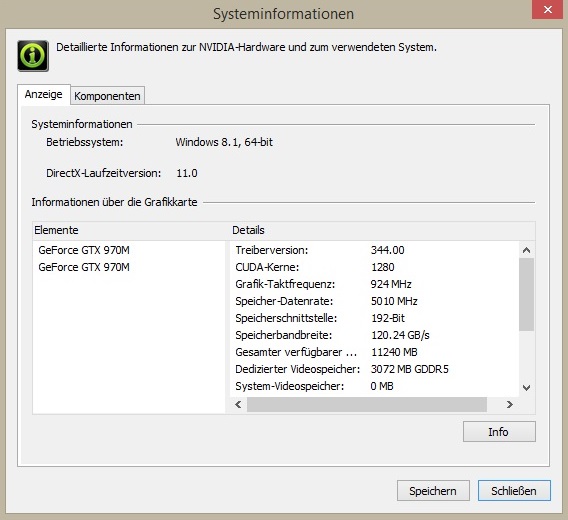Click the scroll left arrow below Details
The height and width of the screenshot is (520, 568).
[238, 404]
